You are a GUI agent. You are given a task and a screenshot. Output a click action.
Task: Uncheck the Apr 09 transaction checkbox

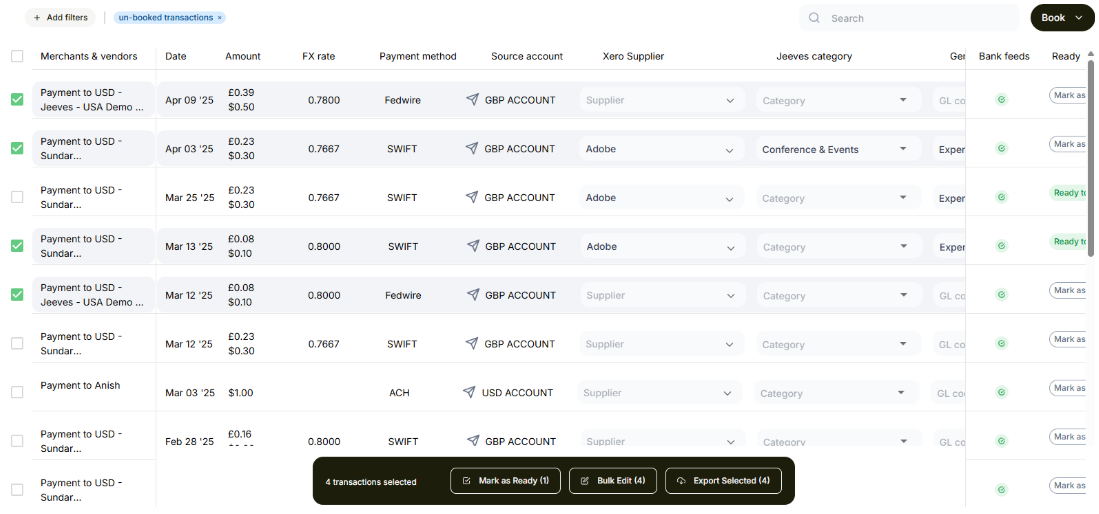pyautogui.click(x=17, y=100)
